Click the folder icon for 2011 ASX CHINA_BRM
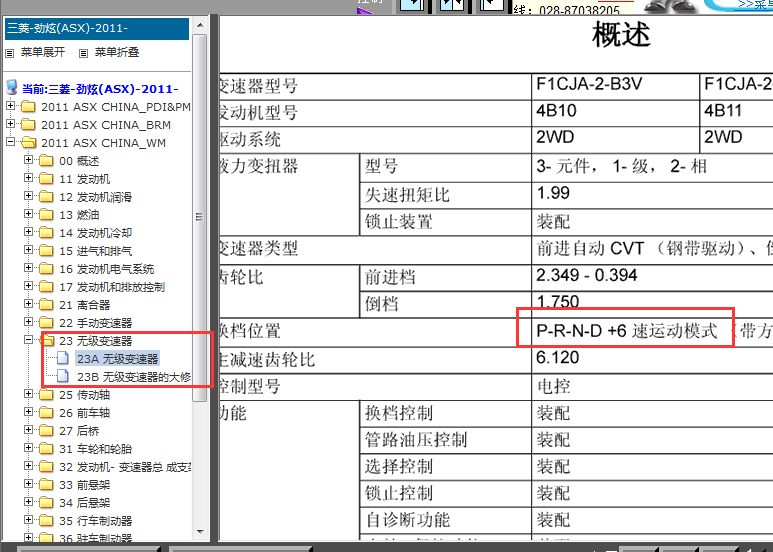The height and width of the screenshot is (552, 773). 28,125
